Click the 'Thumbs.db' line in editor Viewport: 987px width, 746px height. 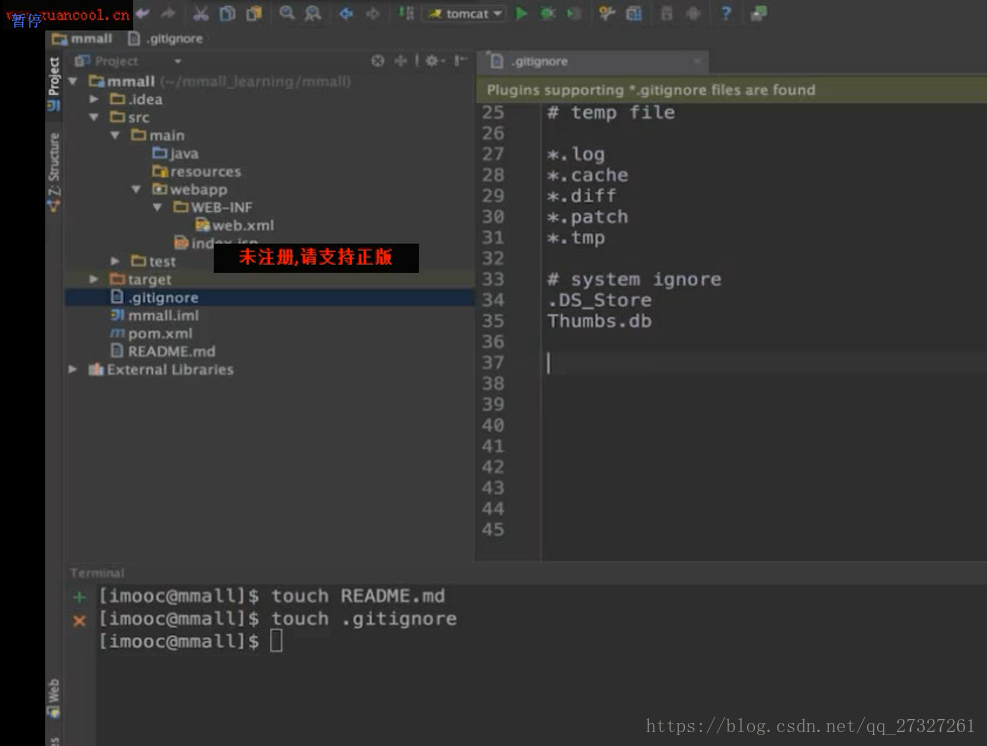pyautogui.click(x=600, y=321)
